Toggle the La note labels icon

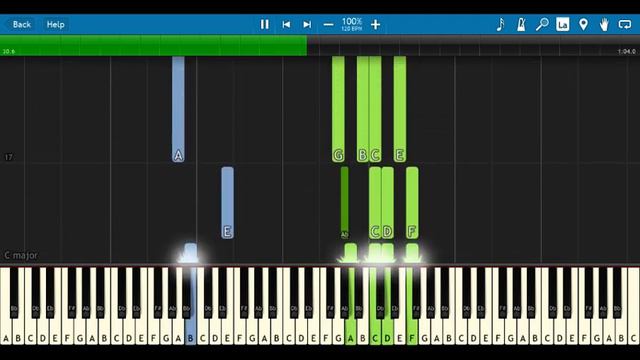pyautogui.click(x=562, y=24)
